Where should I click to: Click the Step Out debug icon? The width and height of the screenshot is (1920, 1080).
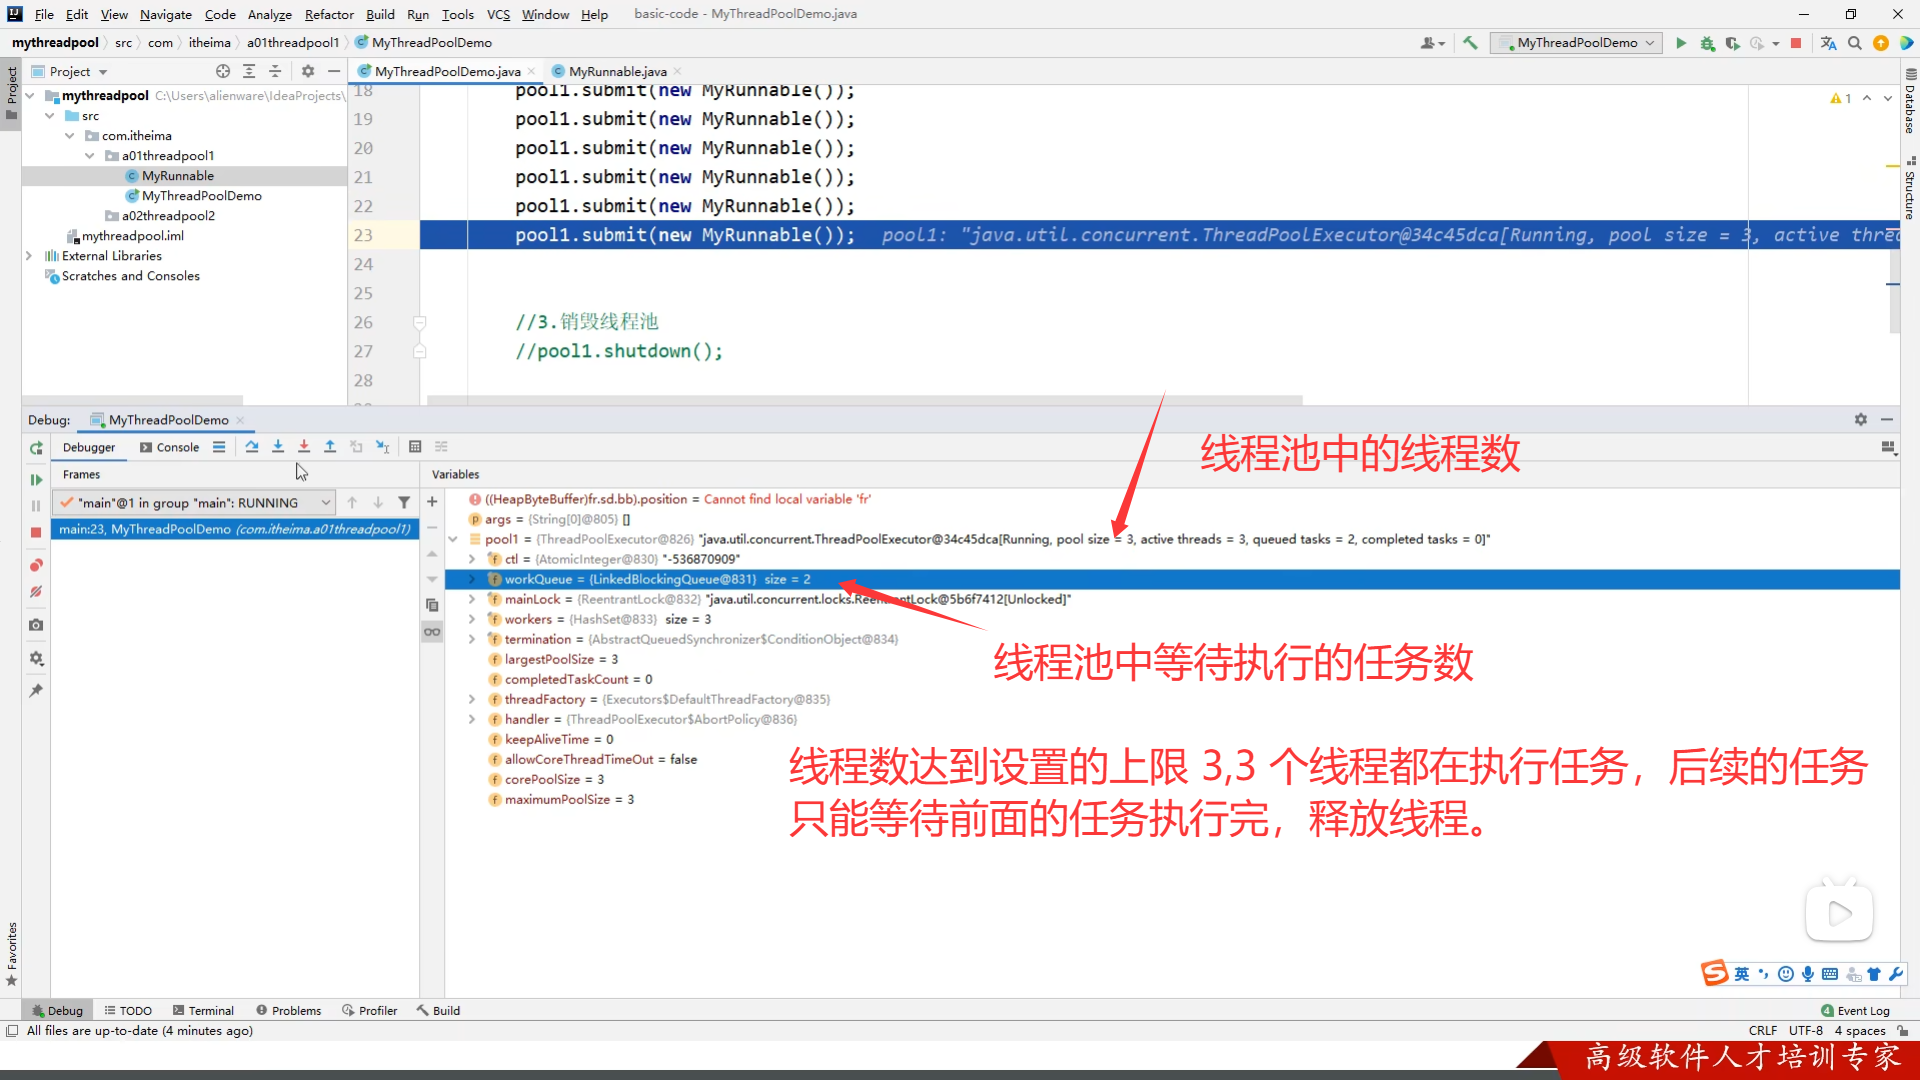point(330,447)
